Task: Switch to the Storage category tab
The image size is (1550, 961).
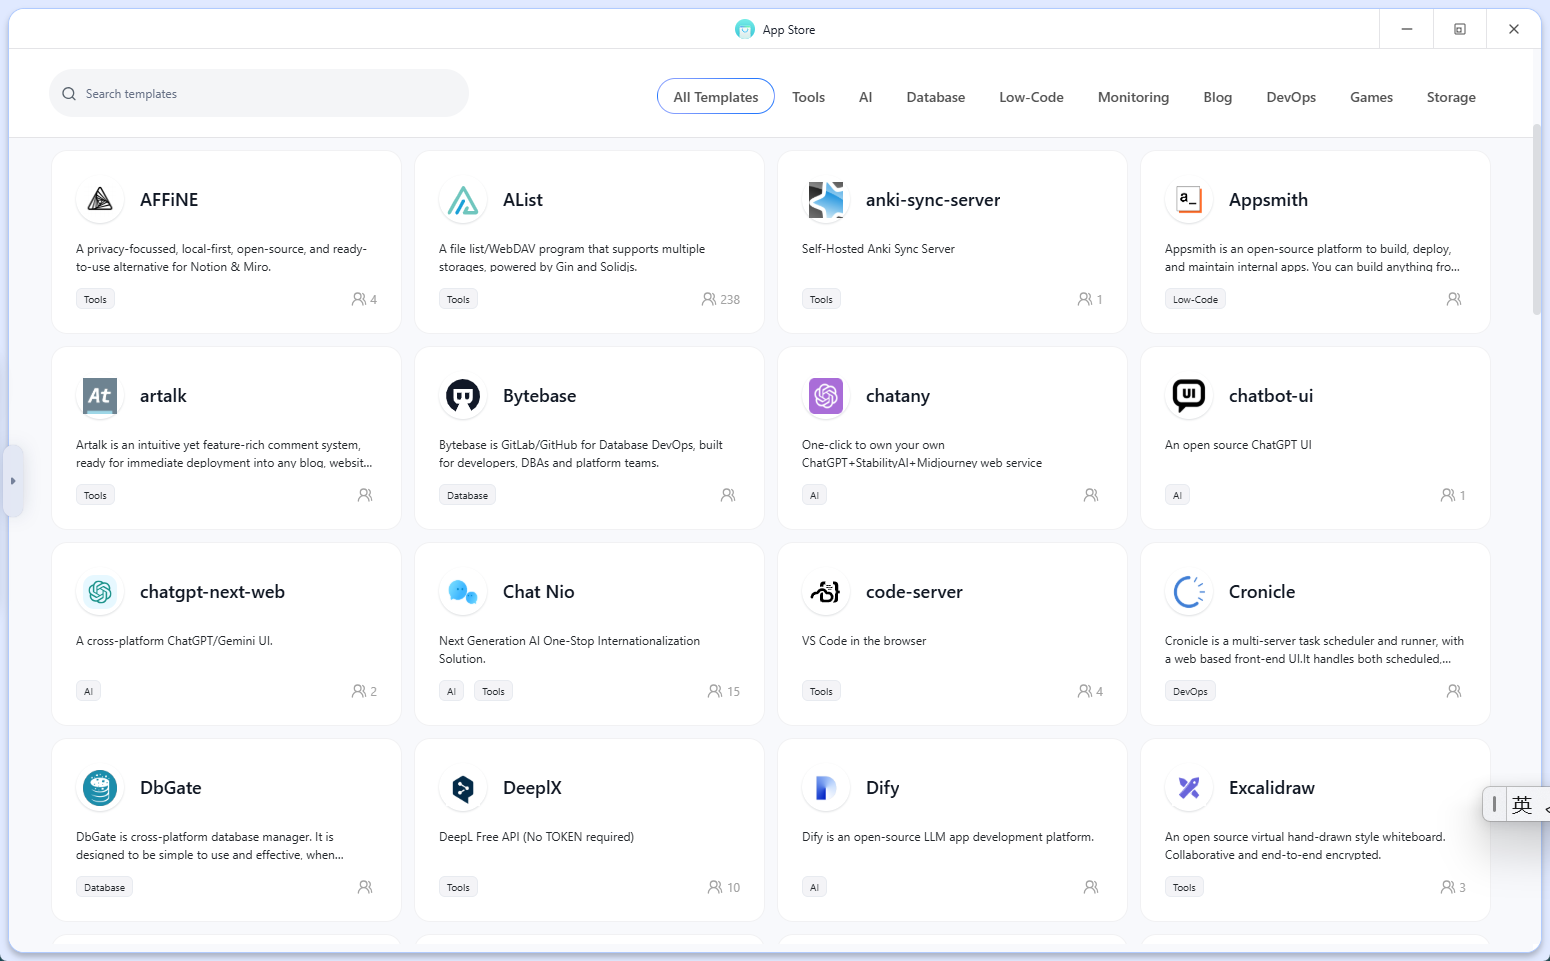Action: [x=1451, y=97]
